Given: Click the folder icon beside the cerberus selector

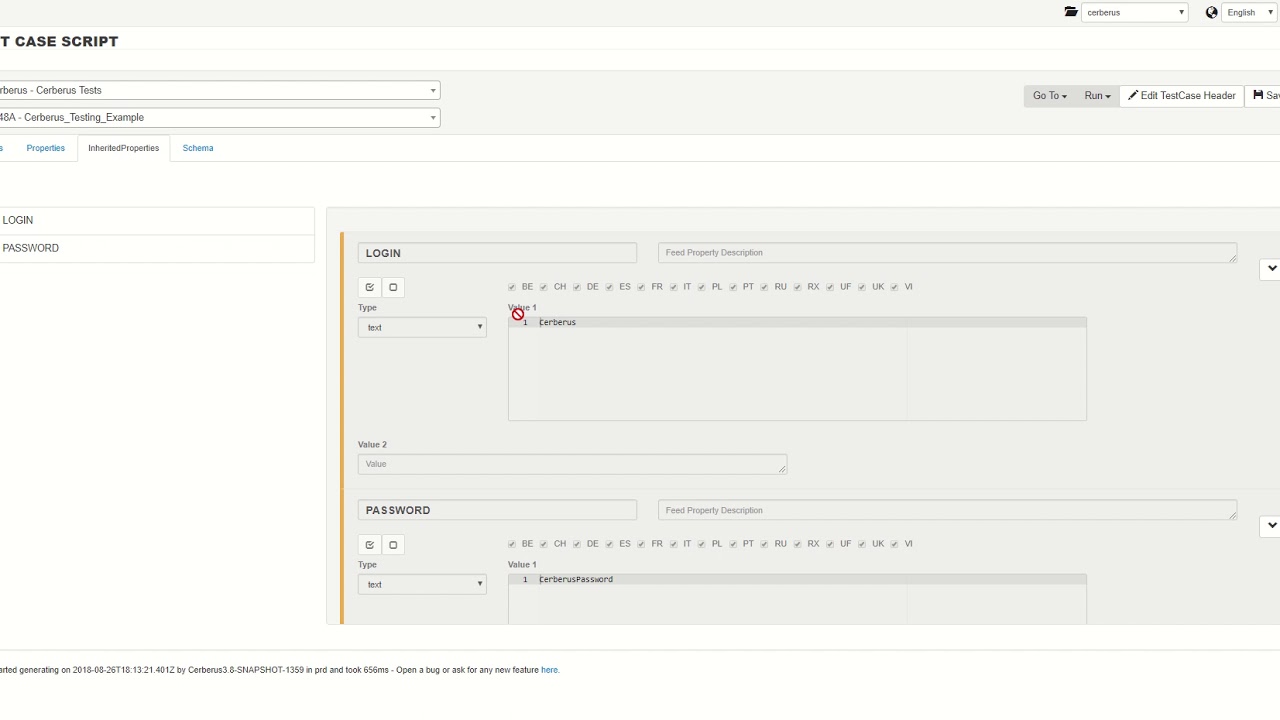Looking at the screenshot, I should (1071, 12).
